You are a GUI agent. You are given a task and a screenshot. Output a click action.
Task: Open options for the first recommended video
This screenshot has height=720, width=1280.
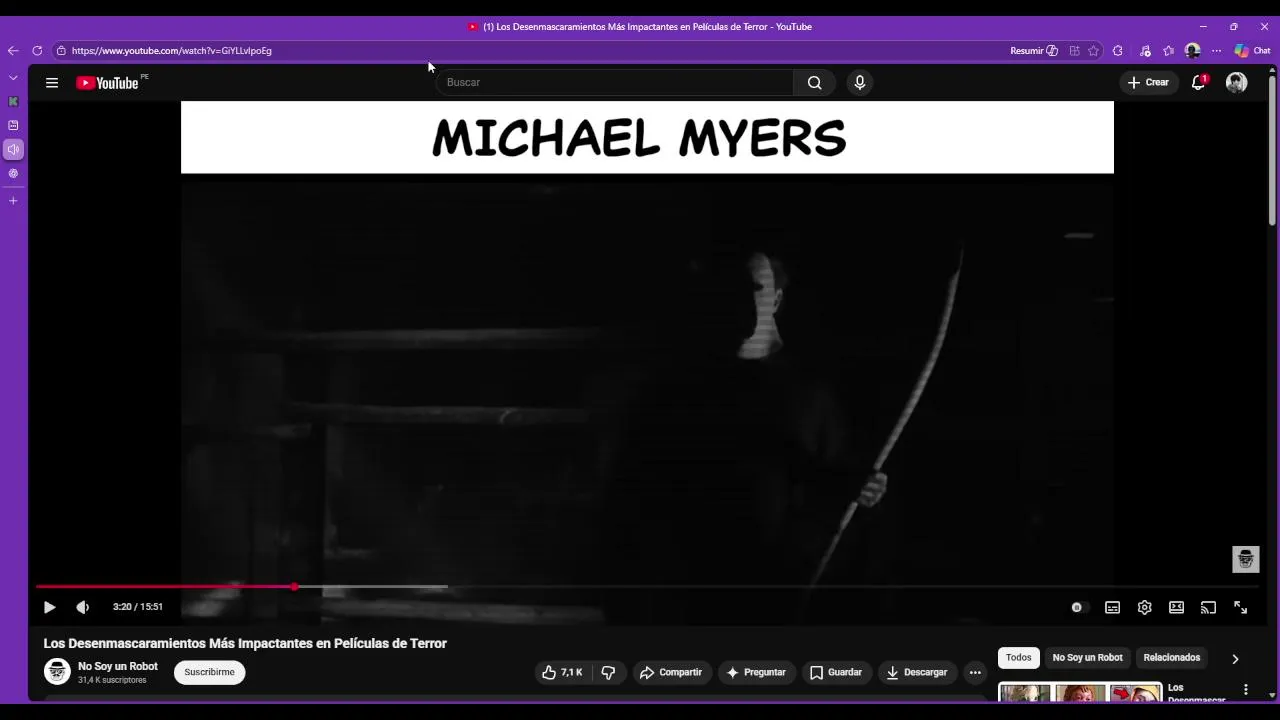pyautogui.click(x=1245, y=690)
